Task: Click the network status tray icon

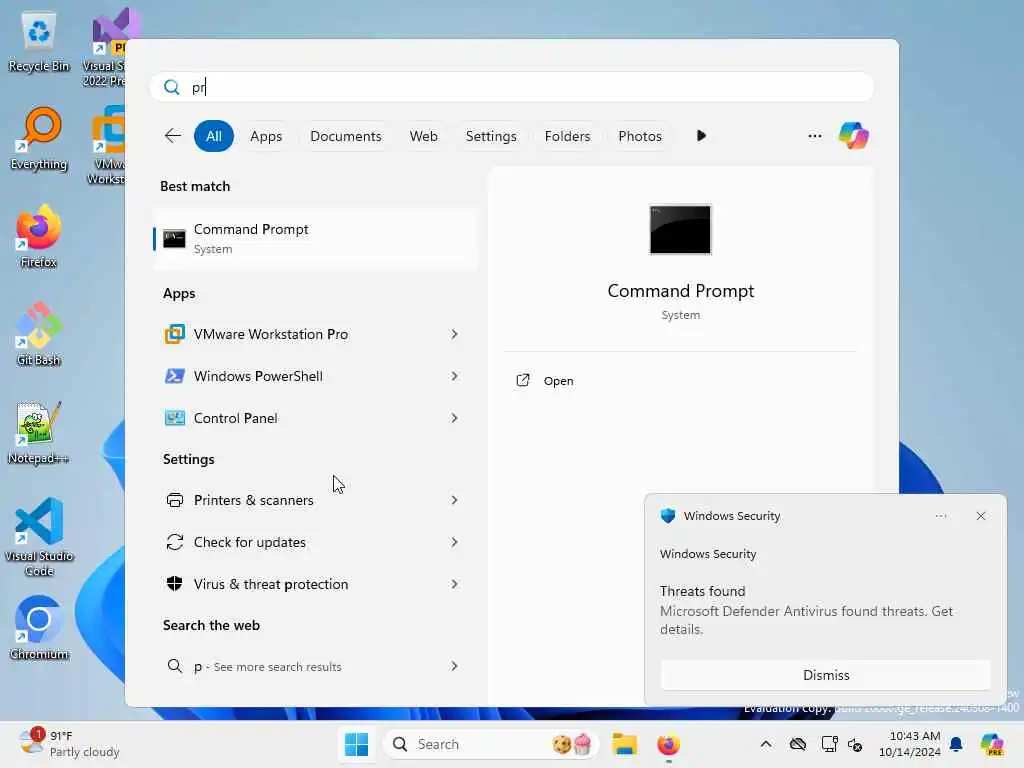Action: (829, 744)
